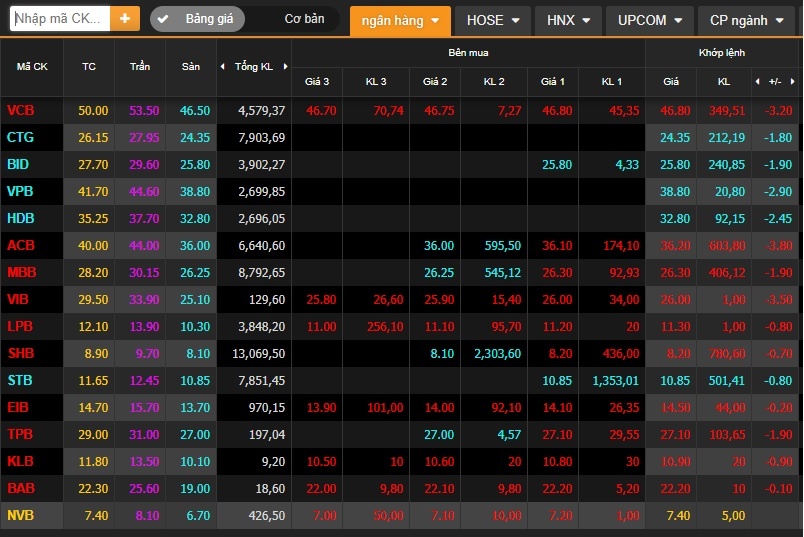Click the Mã CK column header
The image size is (804, 537).
point(32,67)
